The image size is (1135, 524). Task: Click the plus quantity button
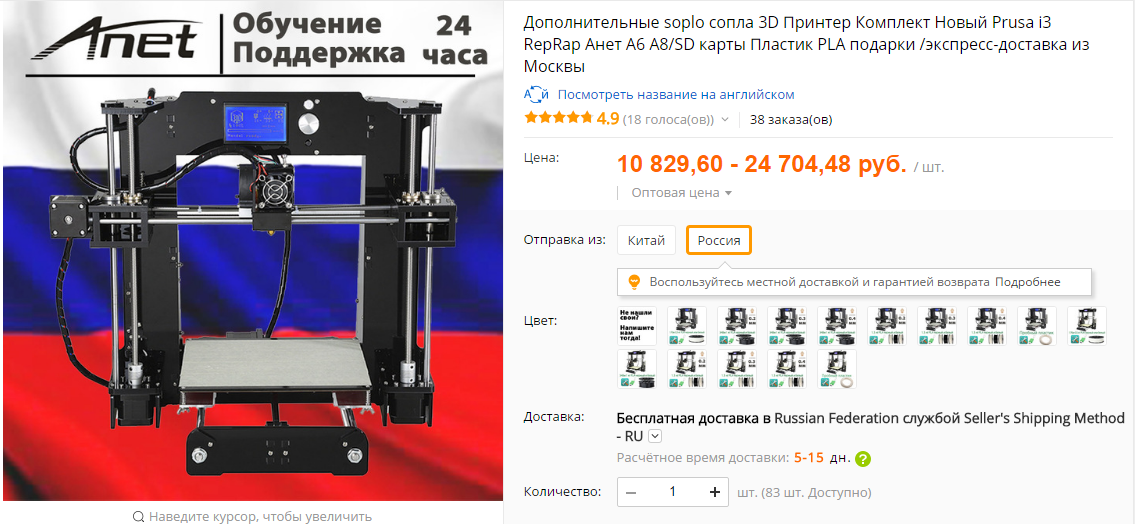(715, 492)
